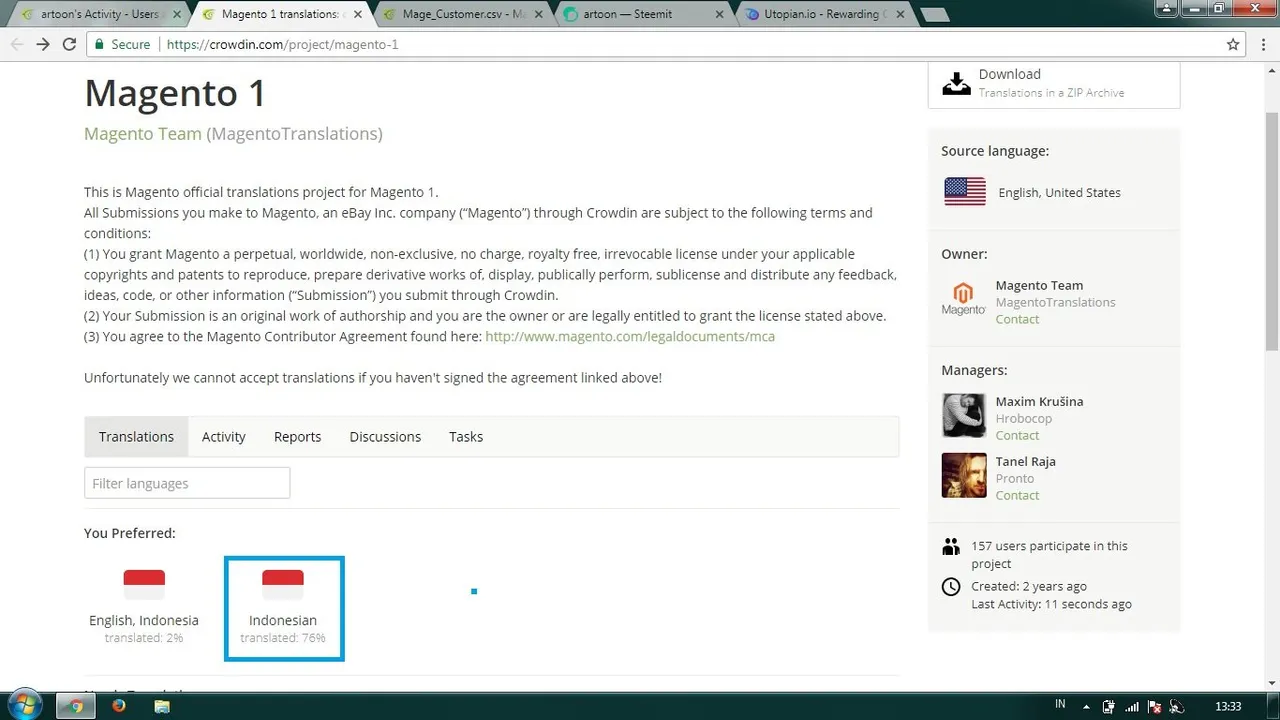Open a new browser tab

[x=934, y=15]
